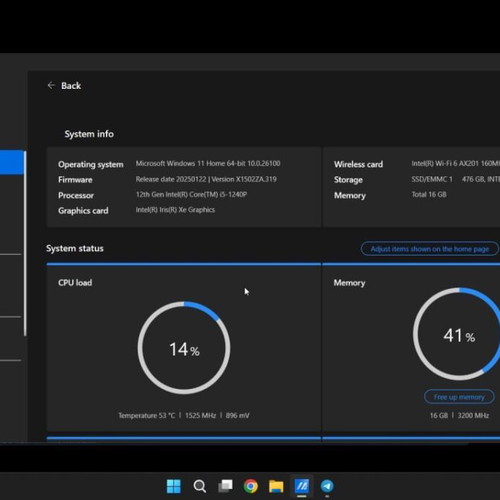Select the MyASUS taskbar icon
The image size is (500, 500).
click(302, 486)
